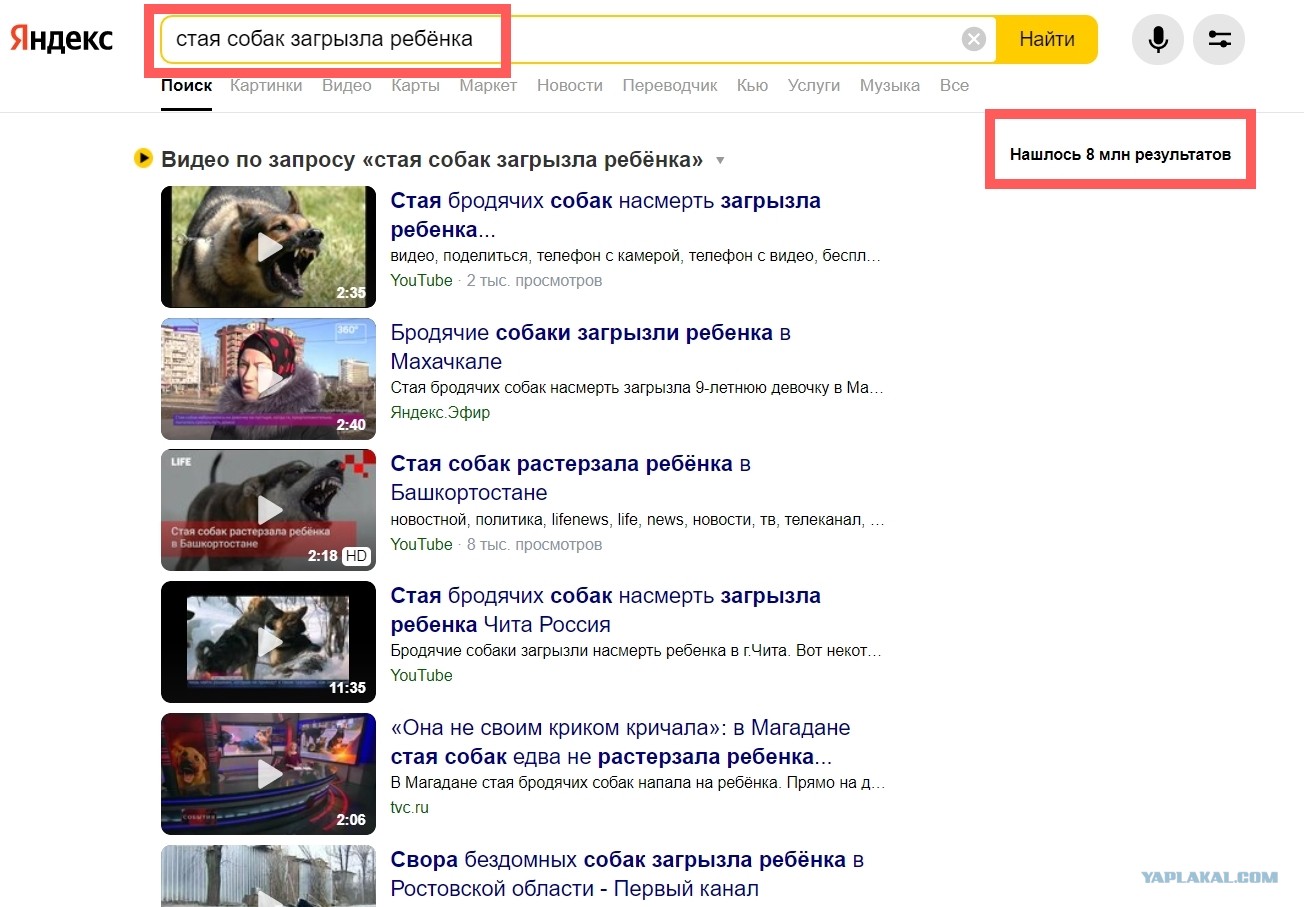Click the snippet 'видео, поделиться, телефон с камерой'
Image resolution: width=1304 pixels, height=907 pixels.
point(637,256)
